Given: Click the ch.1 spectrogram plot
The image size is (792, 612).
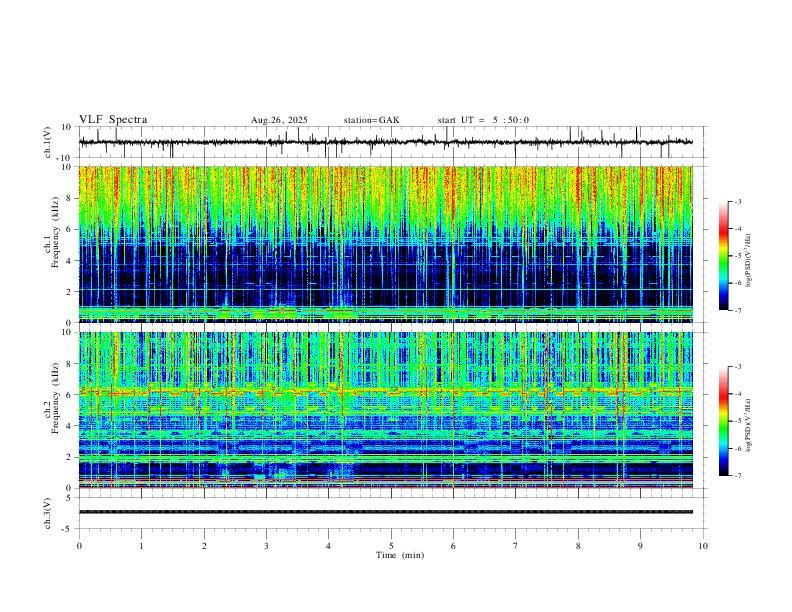Looking at the screenshot, I should click(x=386, y=244).
